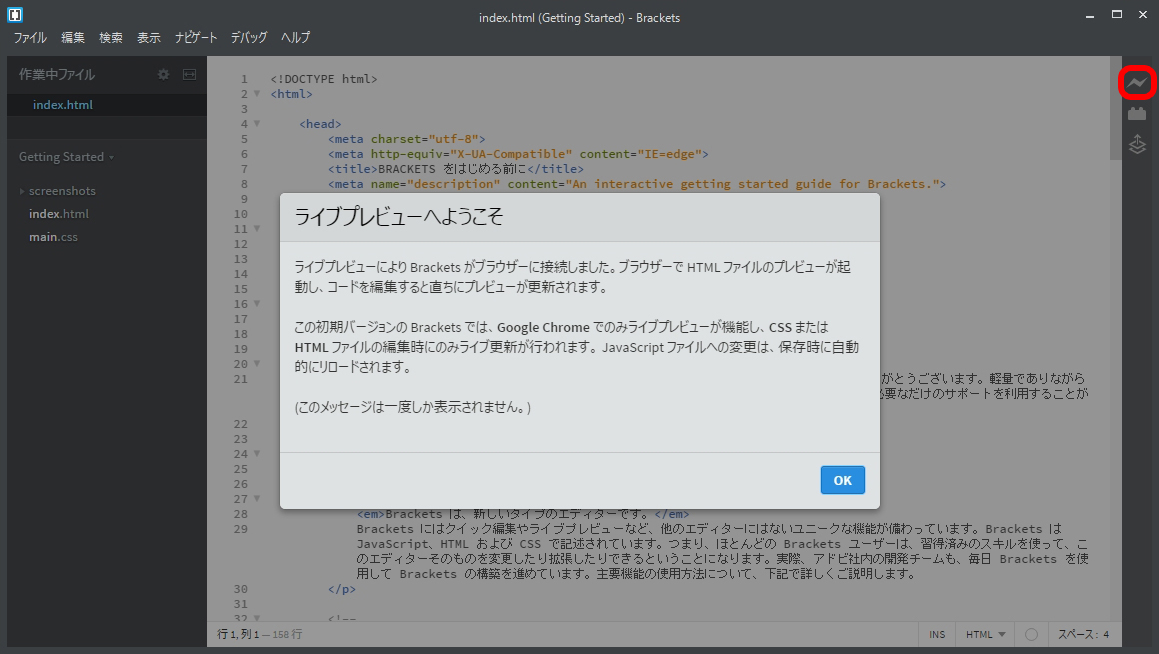This screenshot has height=654, width=1159.
Task: Toggle INS overwrite mode in status bar
Action: pos(937,634)
